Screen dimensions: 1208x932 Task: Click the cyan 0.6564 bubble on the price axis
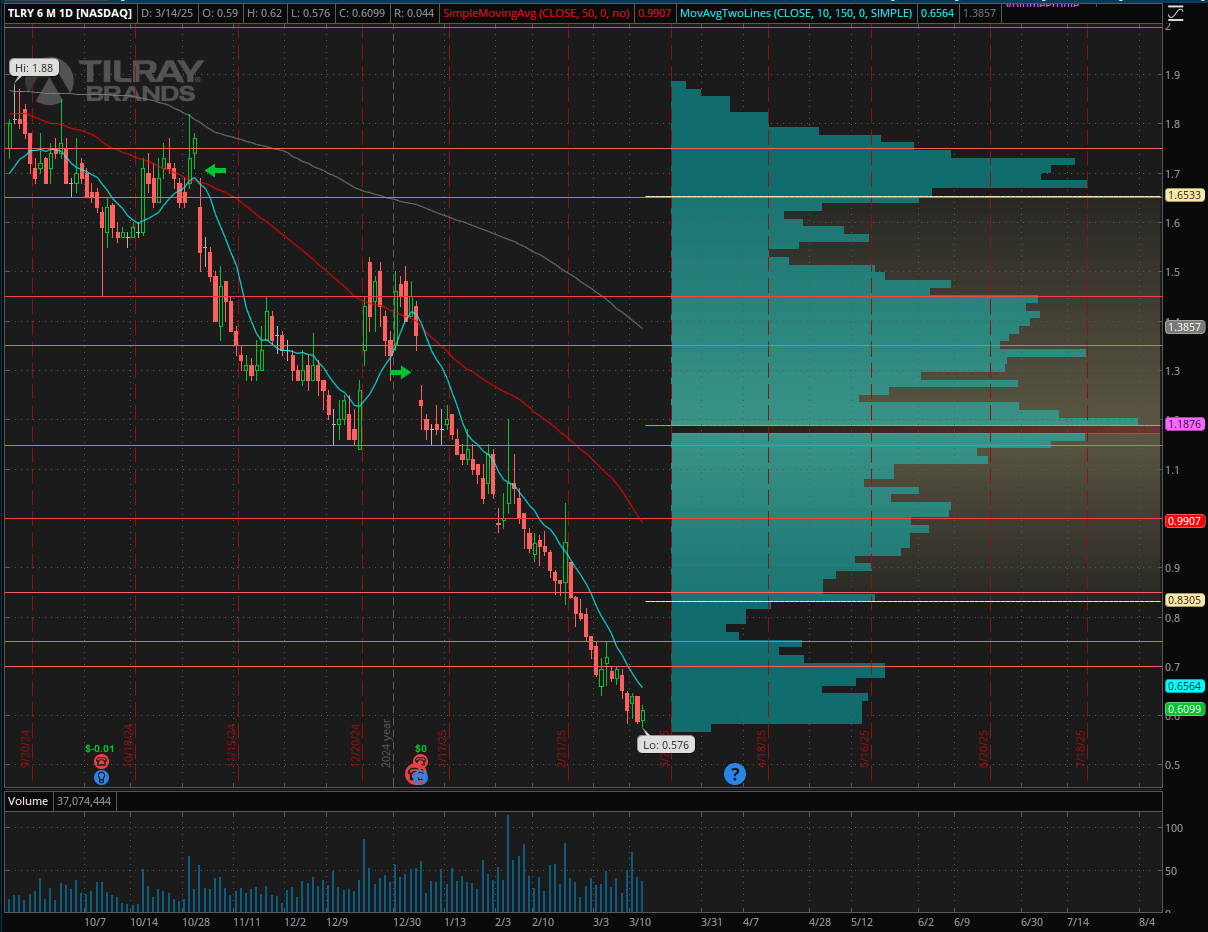coord(1184,686)
